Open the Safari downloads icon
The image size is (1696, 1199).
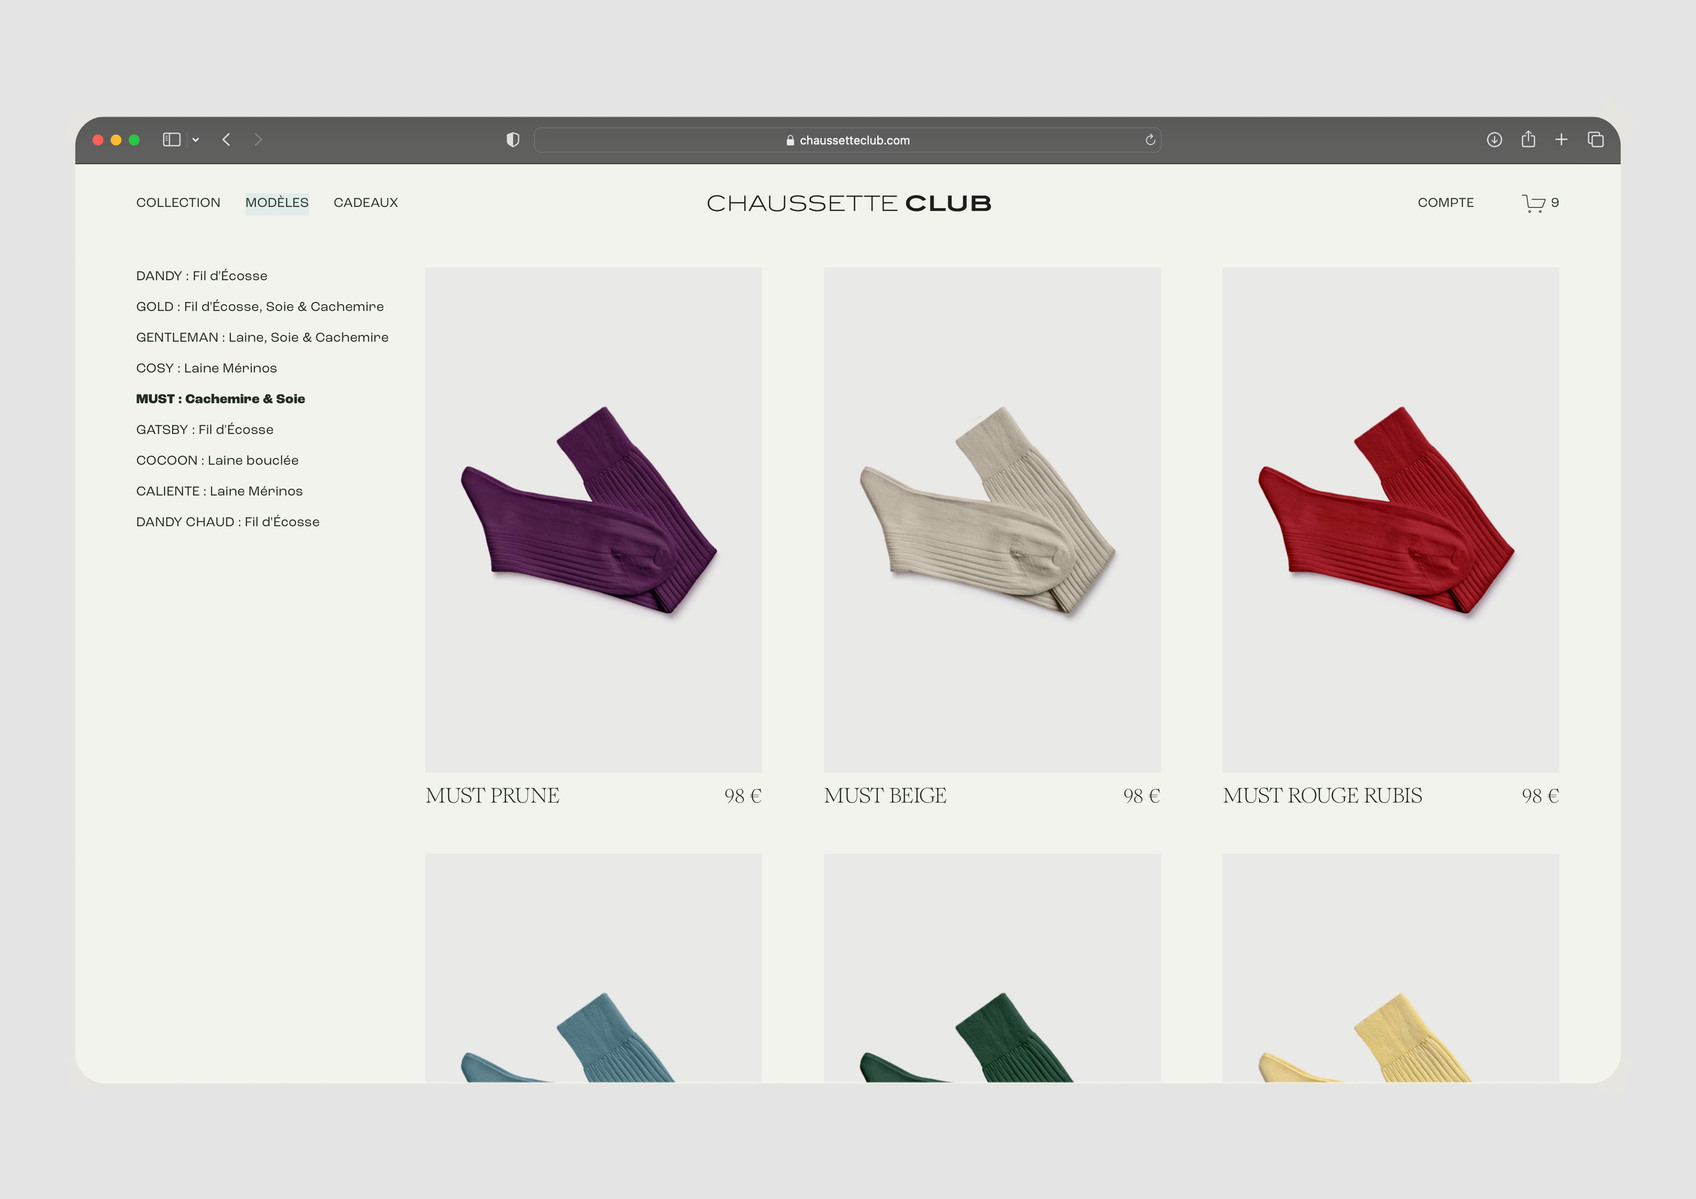pyautogui.click(x=1494, y=140)
